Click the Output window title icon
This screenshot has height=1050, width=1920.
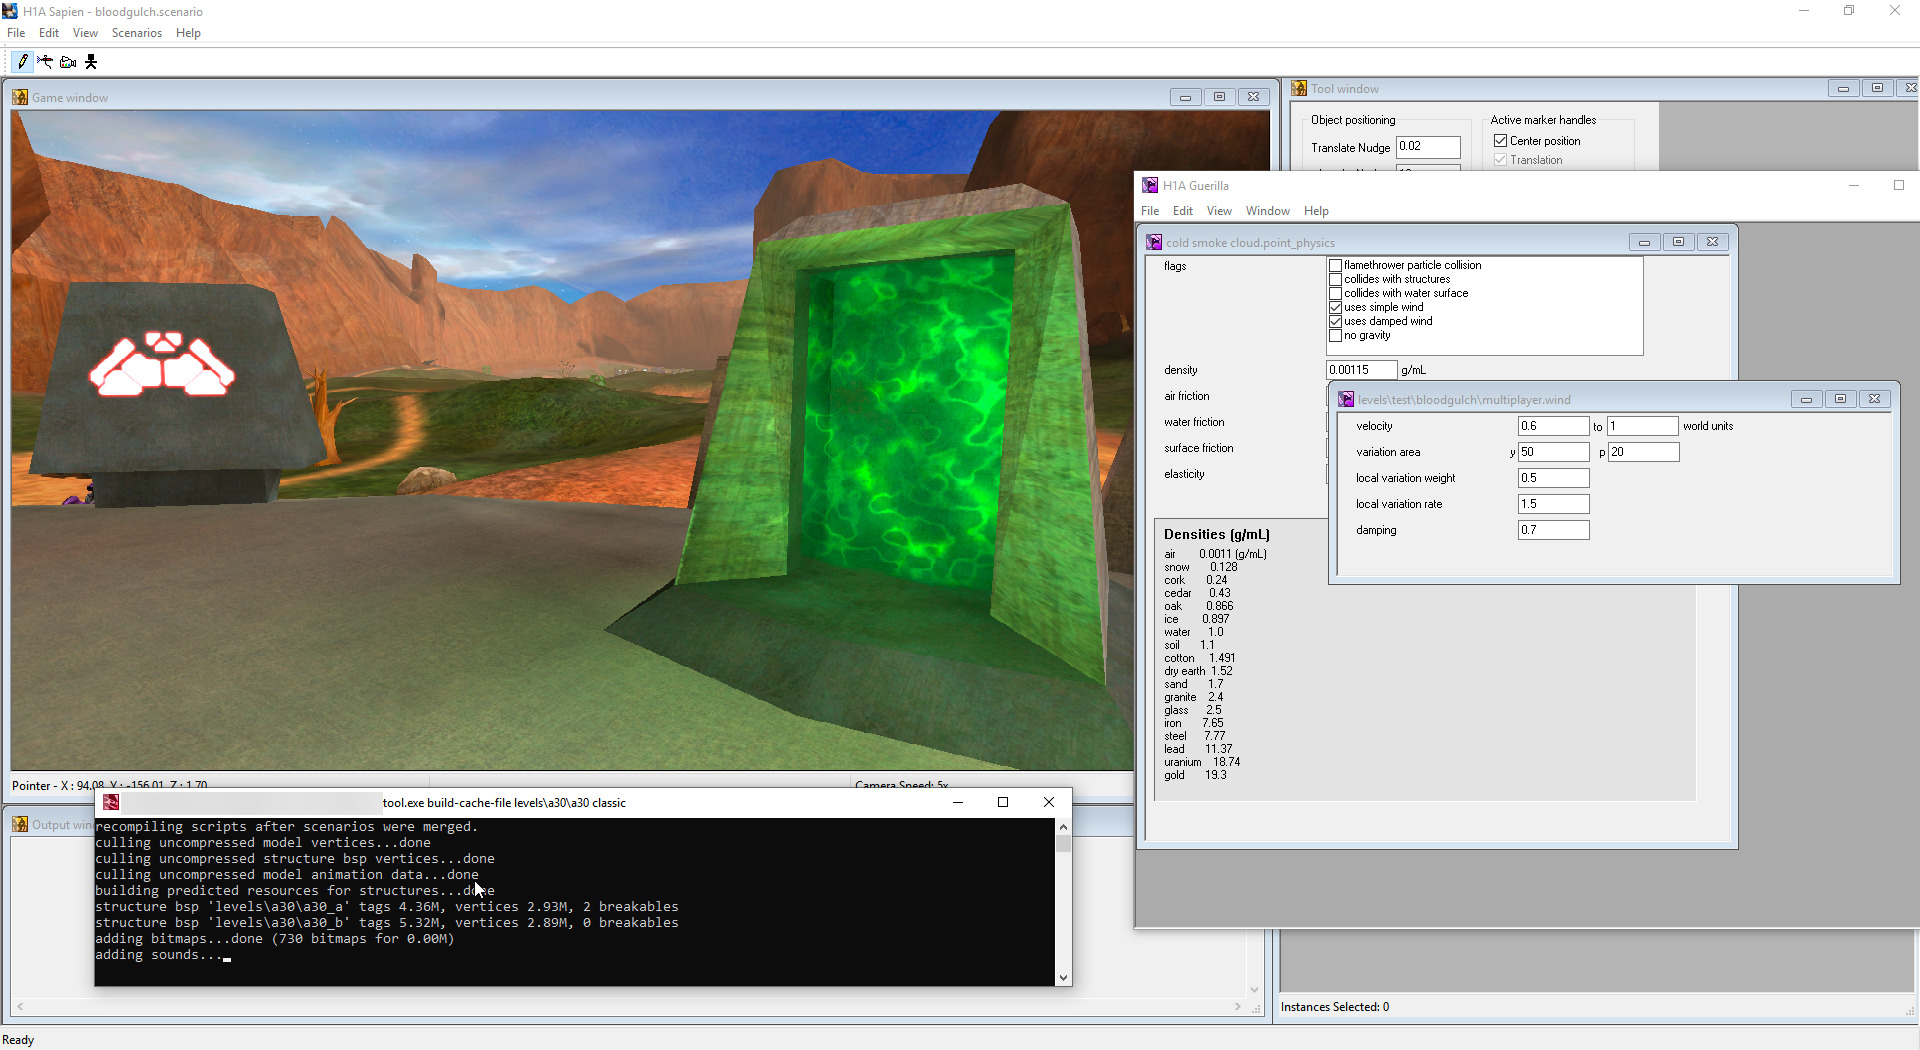[20, 824]
